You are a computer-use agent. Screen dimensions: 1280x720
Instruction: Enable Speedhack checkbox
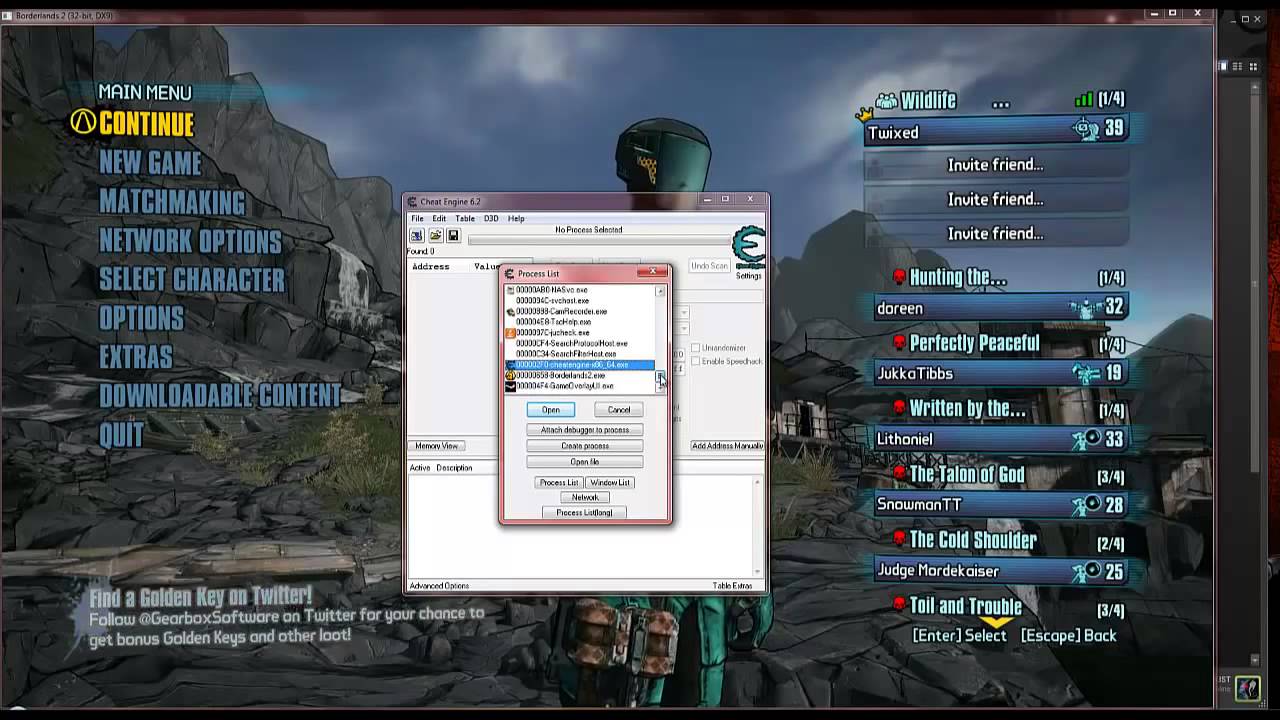click(x=696, y=361)
